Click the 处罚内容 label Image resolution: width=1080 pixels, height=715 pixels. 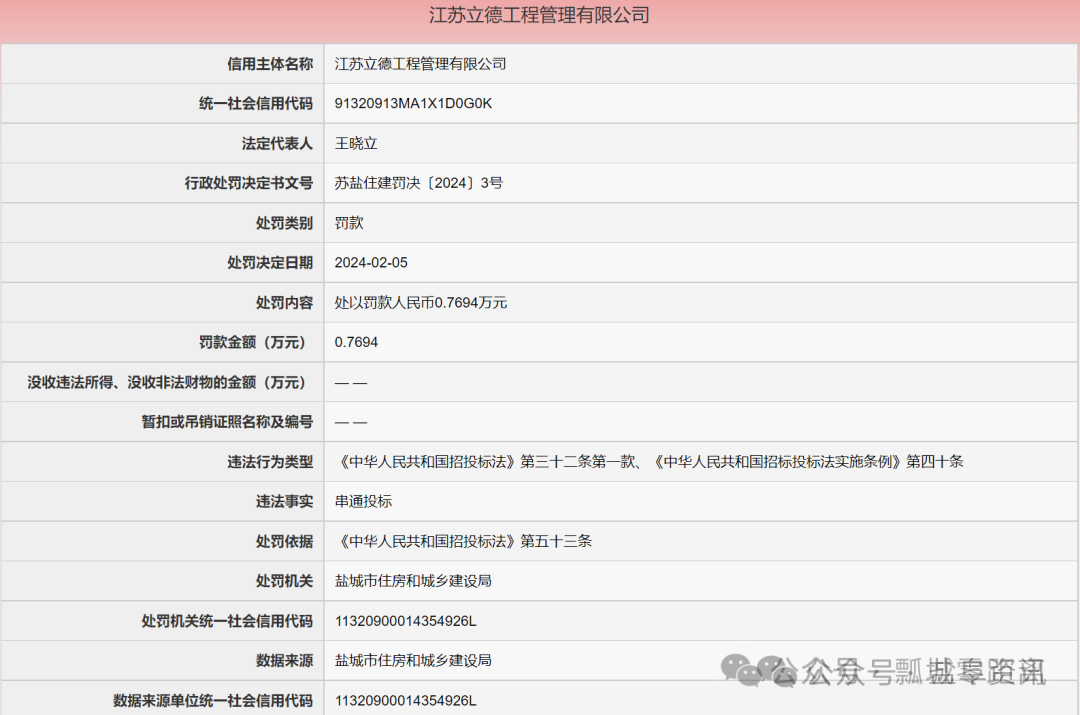pyautogui.click(x=284, y=303)
